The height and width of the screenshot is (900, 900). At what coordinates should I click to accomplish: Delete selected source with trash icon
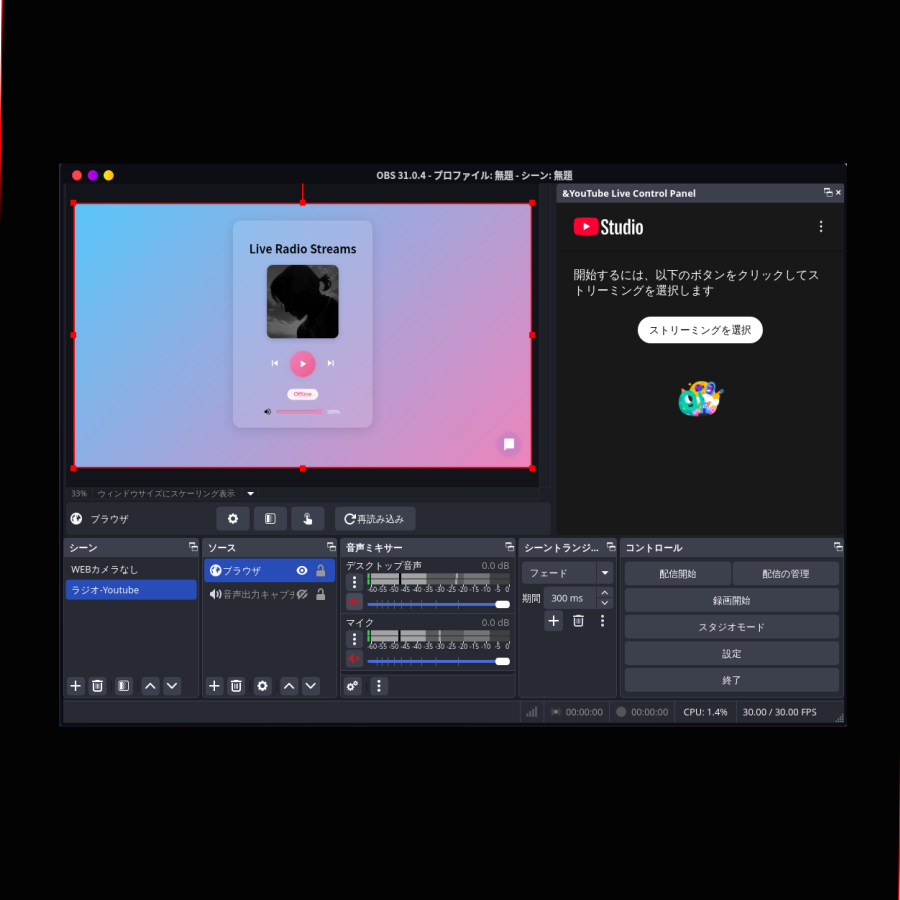pyautogui.click(x=236, y=686)
